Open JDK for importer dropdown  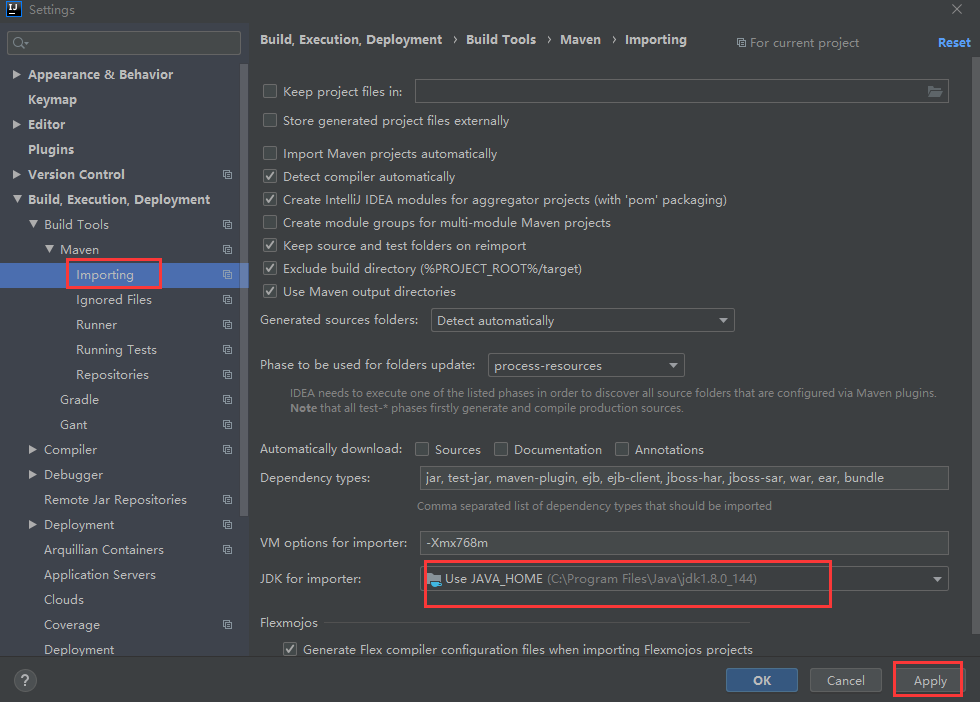coord(684,579)
